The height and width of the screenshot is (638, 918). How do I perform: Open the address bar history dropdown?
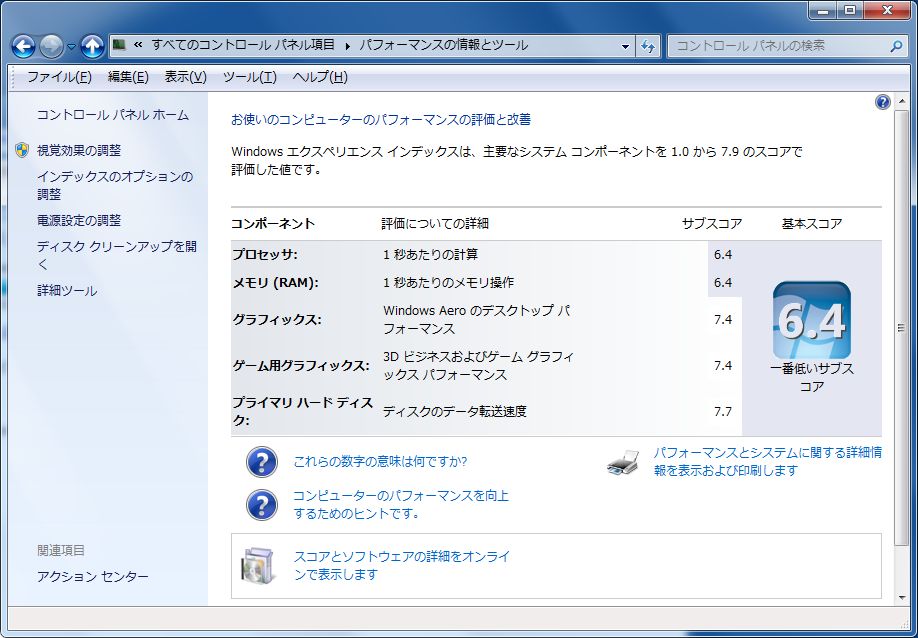625,46
